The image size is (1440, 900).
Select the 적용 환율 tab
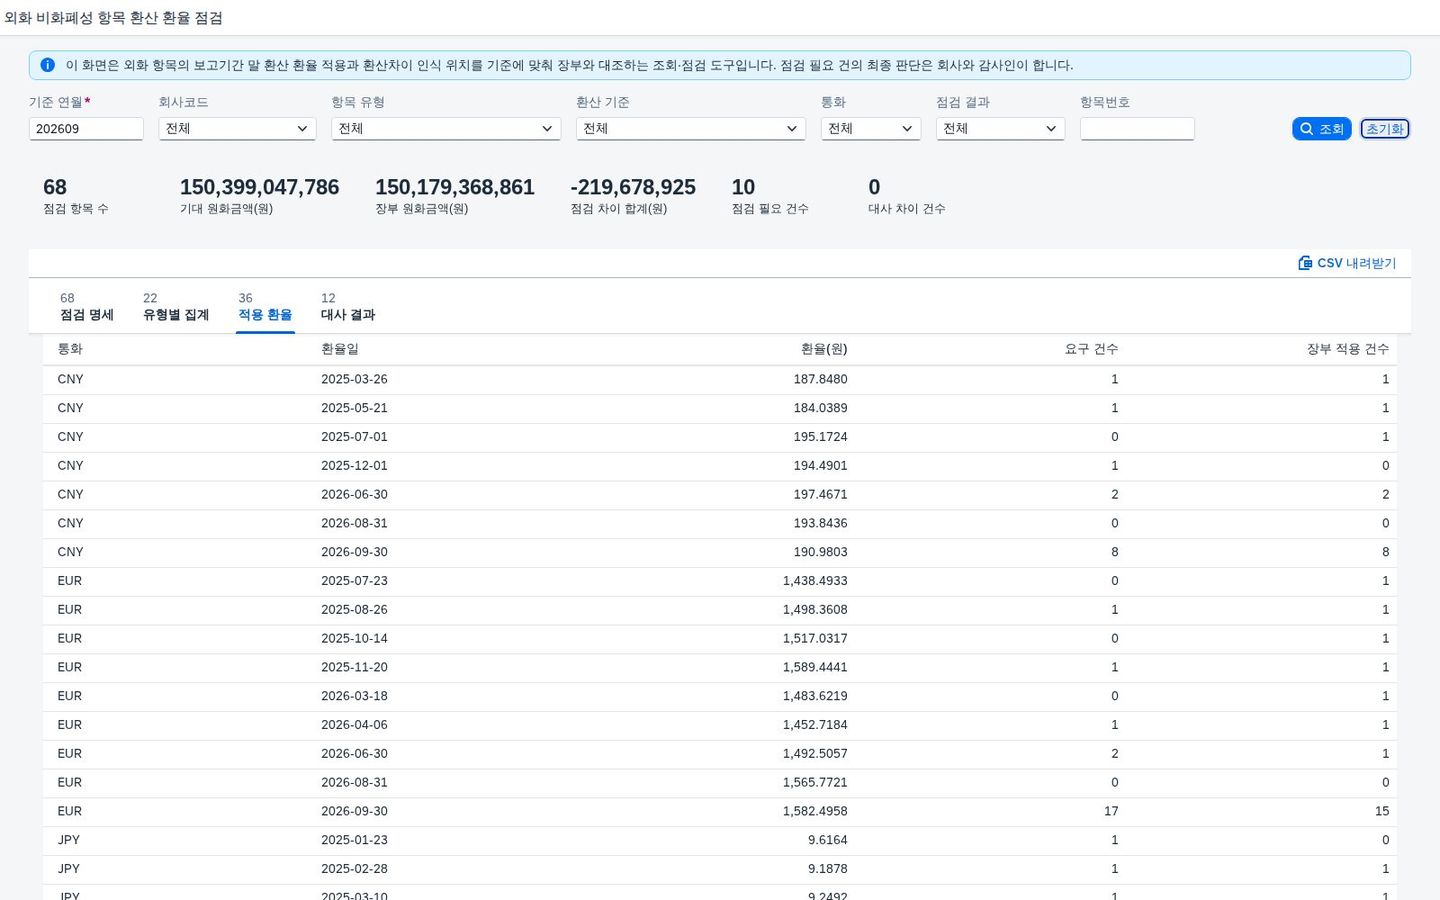[265, 307]
